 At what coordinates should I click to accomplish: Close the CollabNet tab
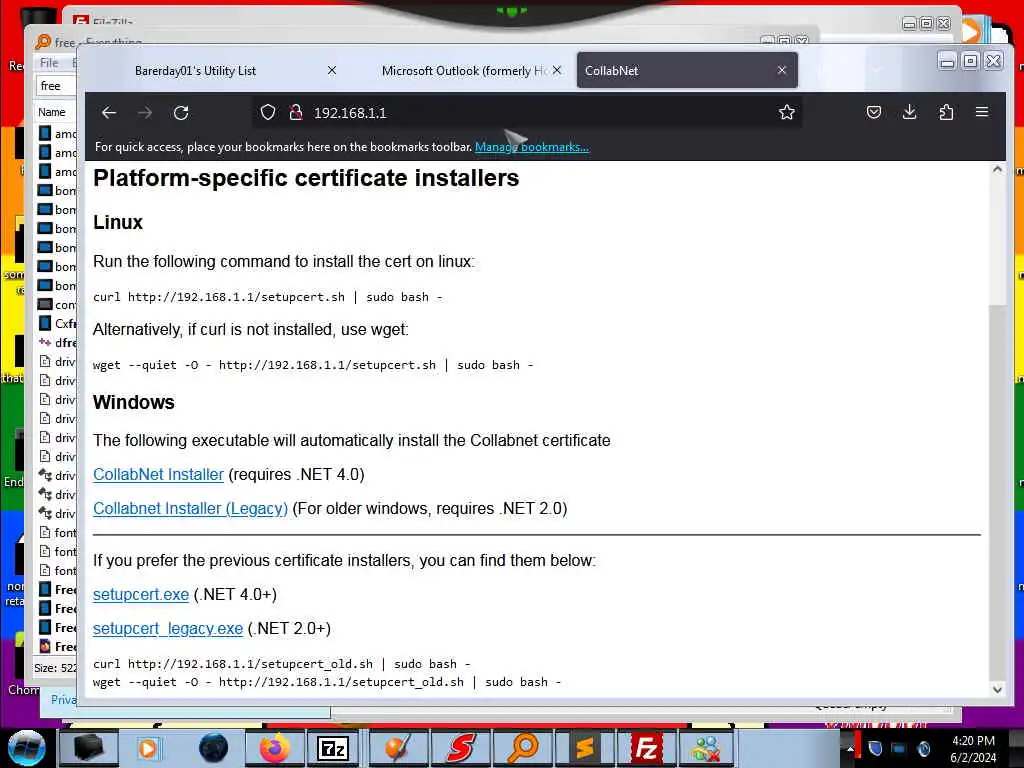pos(782,70)
